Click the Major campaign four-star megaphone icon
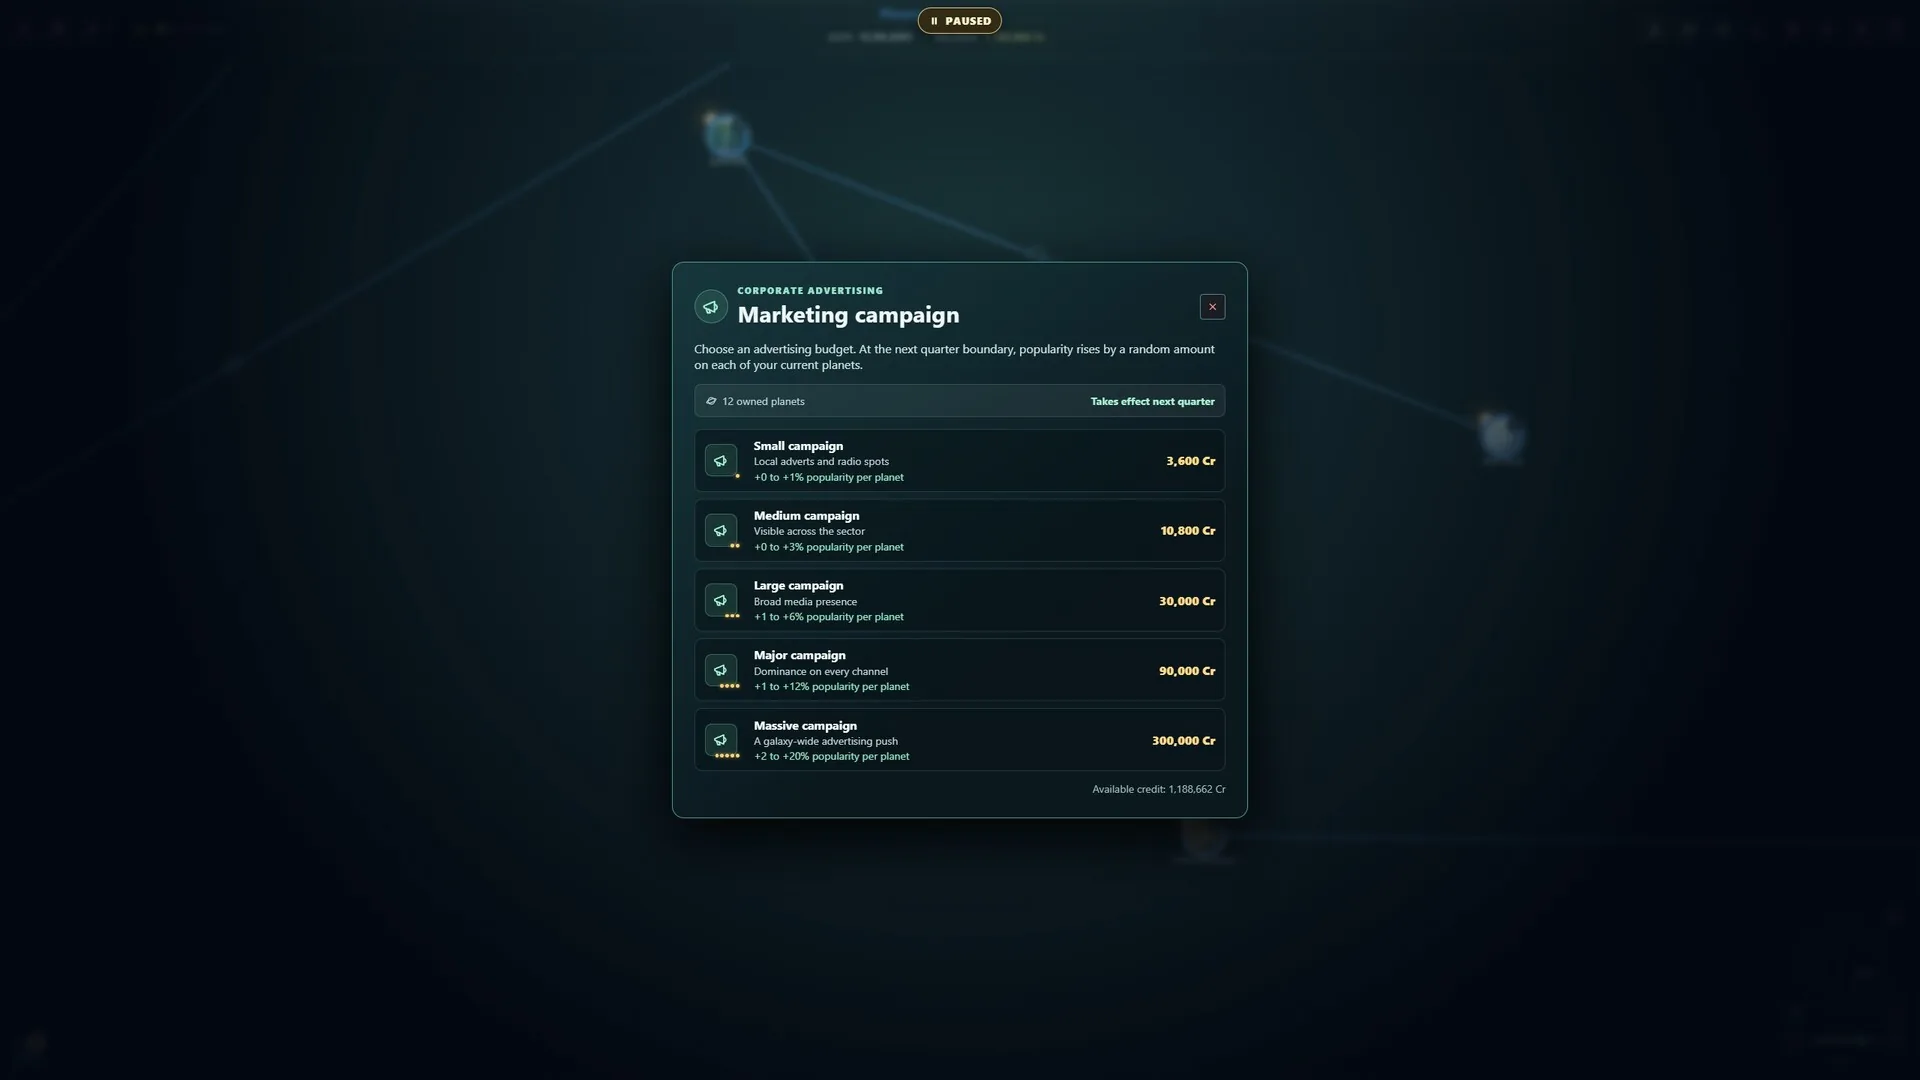Screen dimensions: 1920x1080 (x=720, y=670)
